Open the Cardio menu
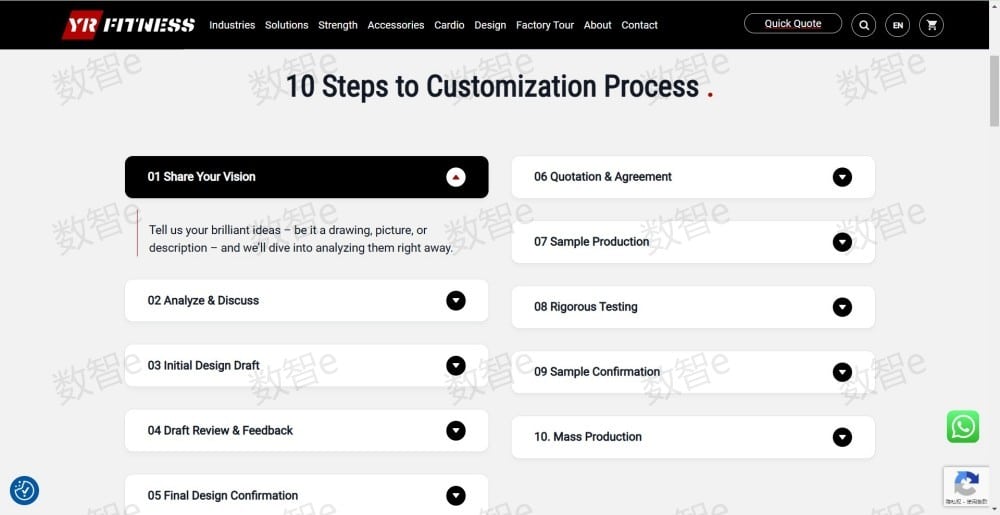1000x515 pixels. [449, 25]
